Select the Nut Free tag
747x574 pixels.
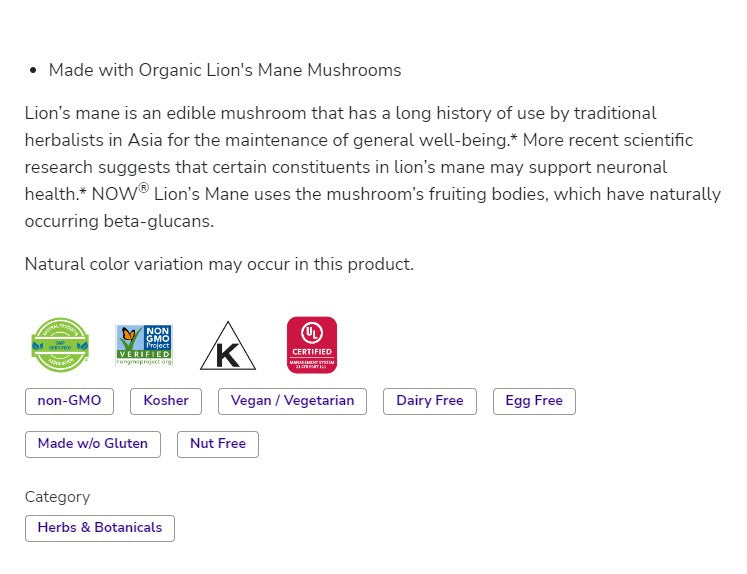tap(218, 444)
